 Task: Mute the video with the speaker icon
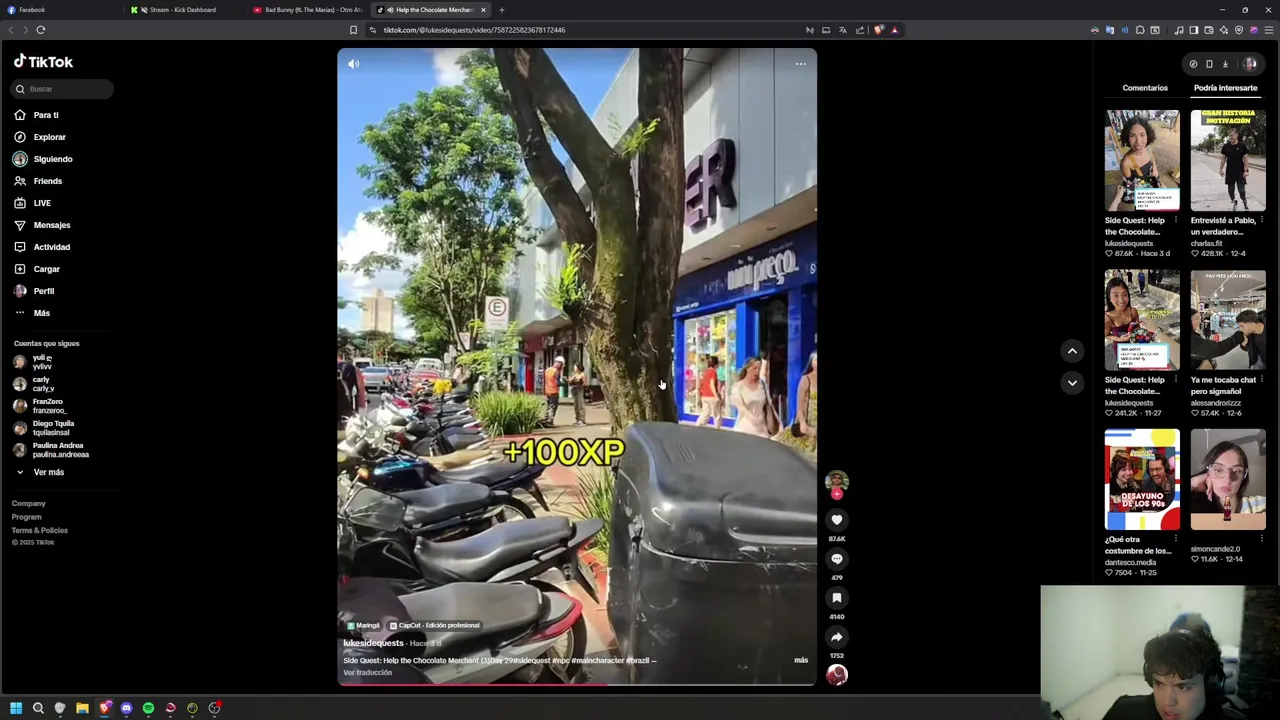[x=353, y=64]
